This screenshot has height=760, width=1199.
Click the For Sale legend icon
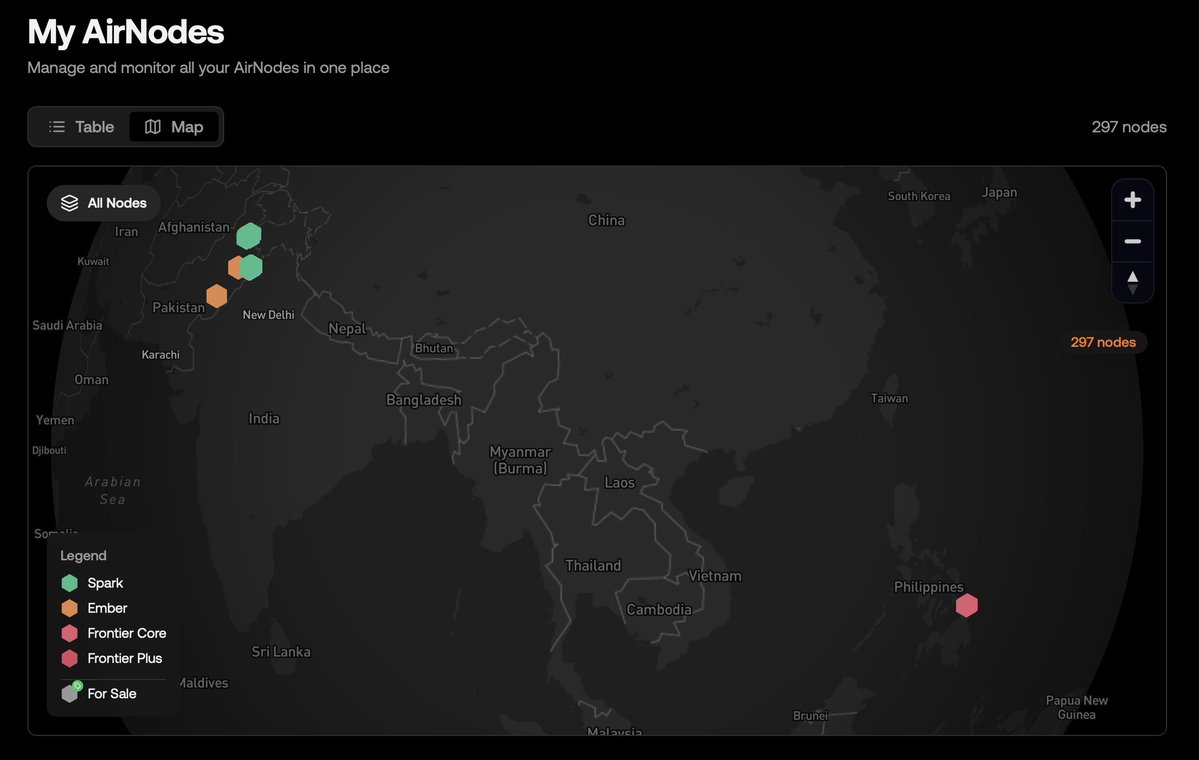[71, 692]
